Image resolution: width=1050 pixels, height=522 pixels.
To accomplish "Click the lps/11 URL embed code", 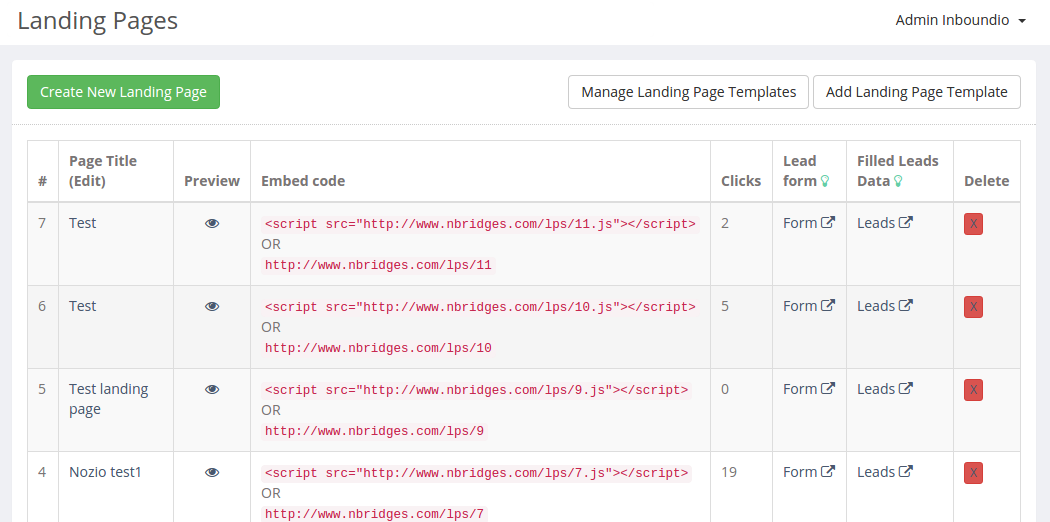I will tap(378, 266).
